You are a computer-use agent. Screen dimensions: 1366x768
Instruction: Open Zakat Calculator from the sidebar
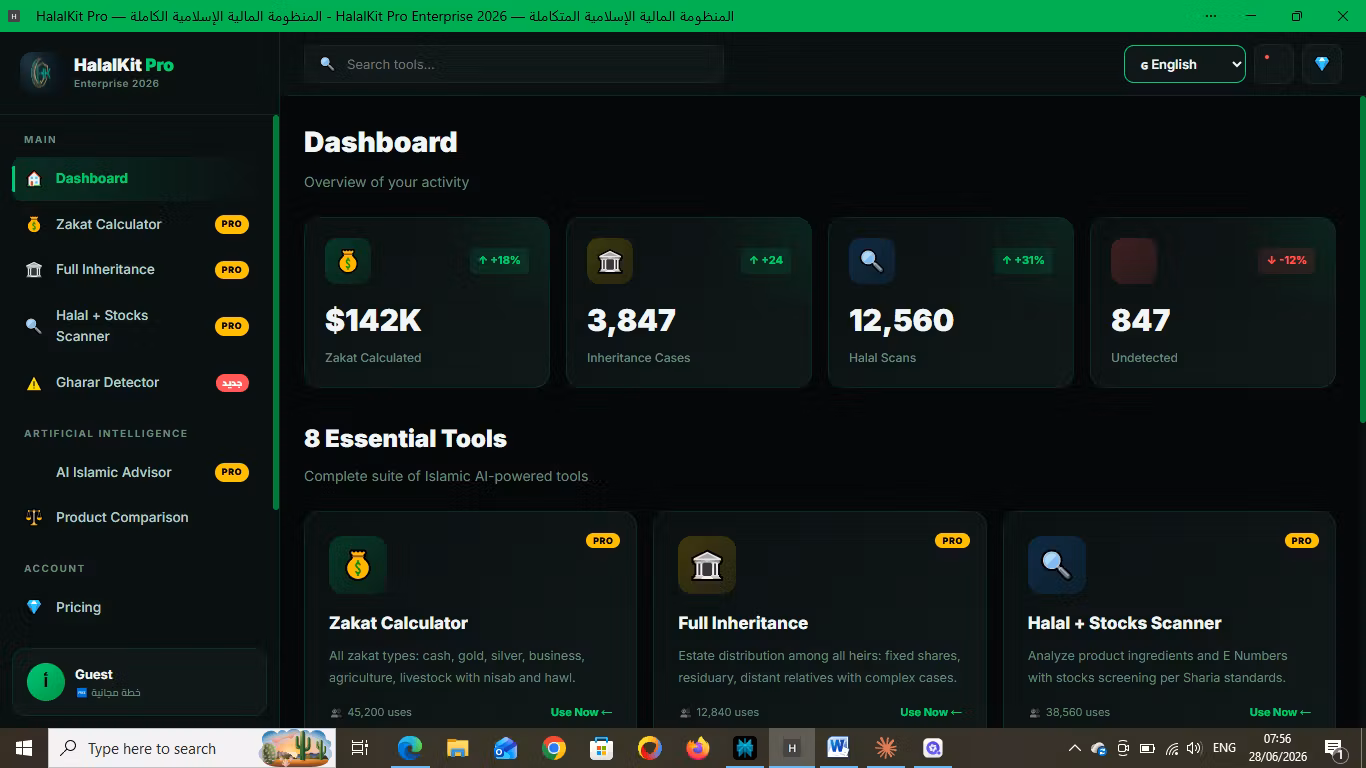(x=137, y=225)
